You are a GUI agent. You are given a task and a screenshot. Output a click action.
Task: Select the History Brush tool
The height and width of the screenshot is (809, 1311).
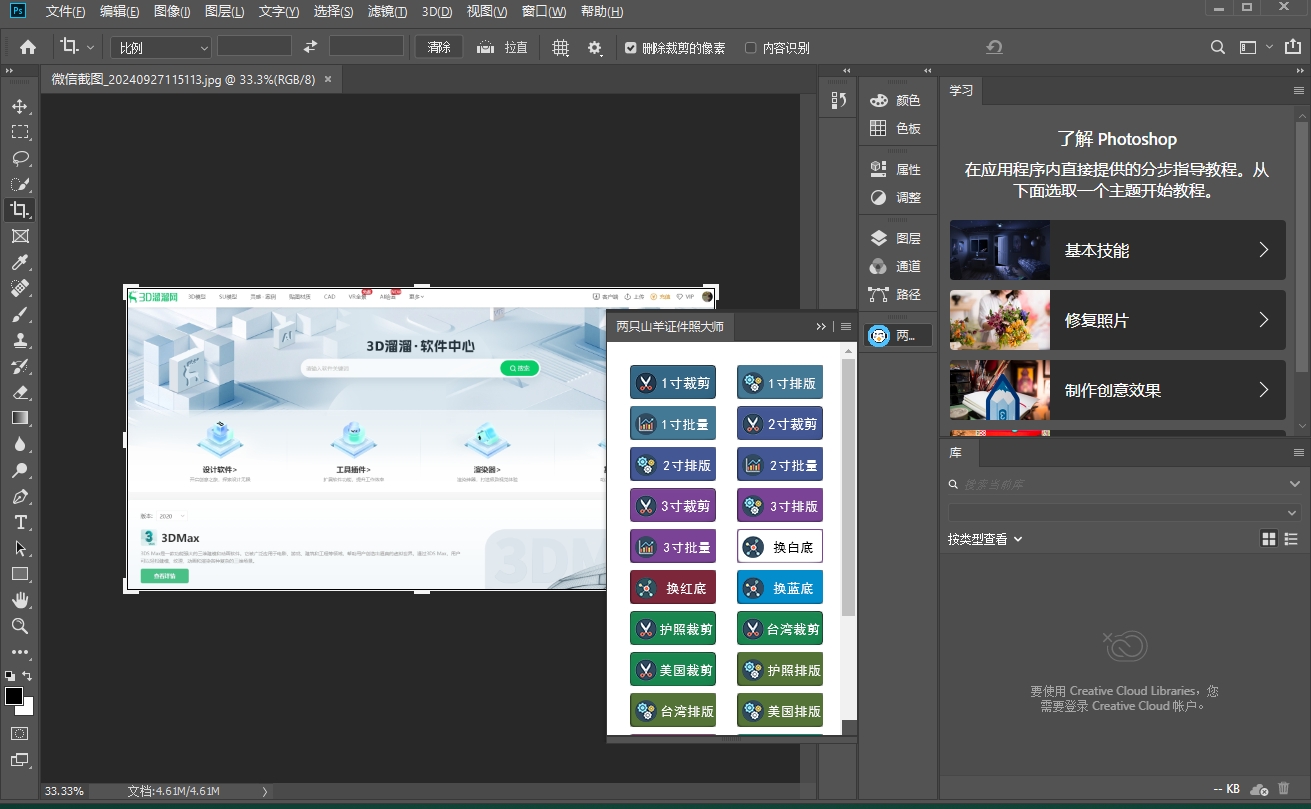[20, 366]
